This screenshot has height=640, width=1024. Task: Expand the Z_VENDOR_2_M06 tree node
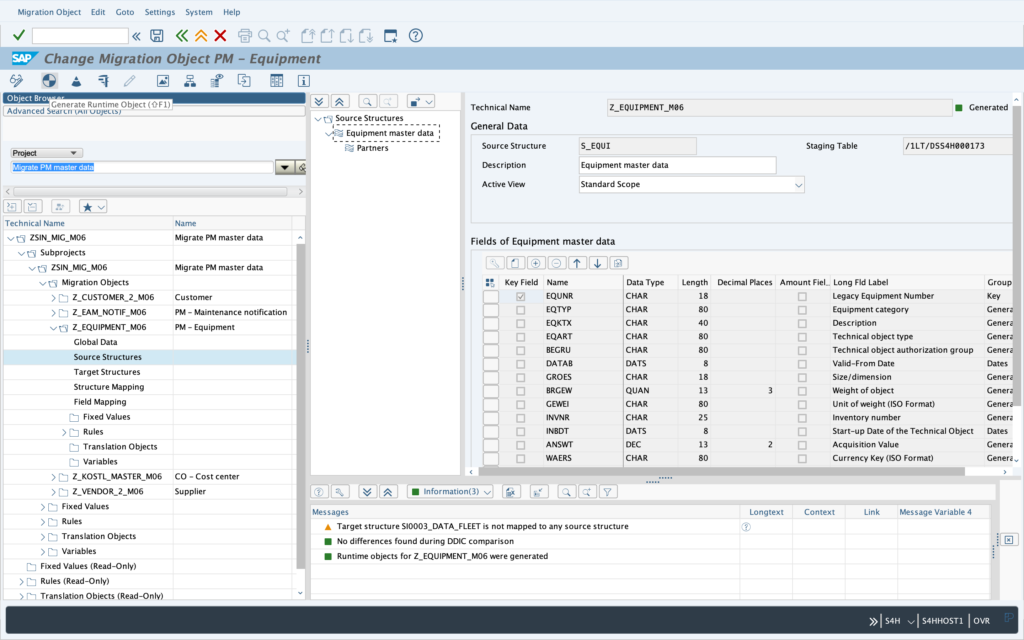(x=54, y=492)
